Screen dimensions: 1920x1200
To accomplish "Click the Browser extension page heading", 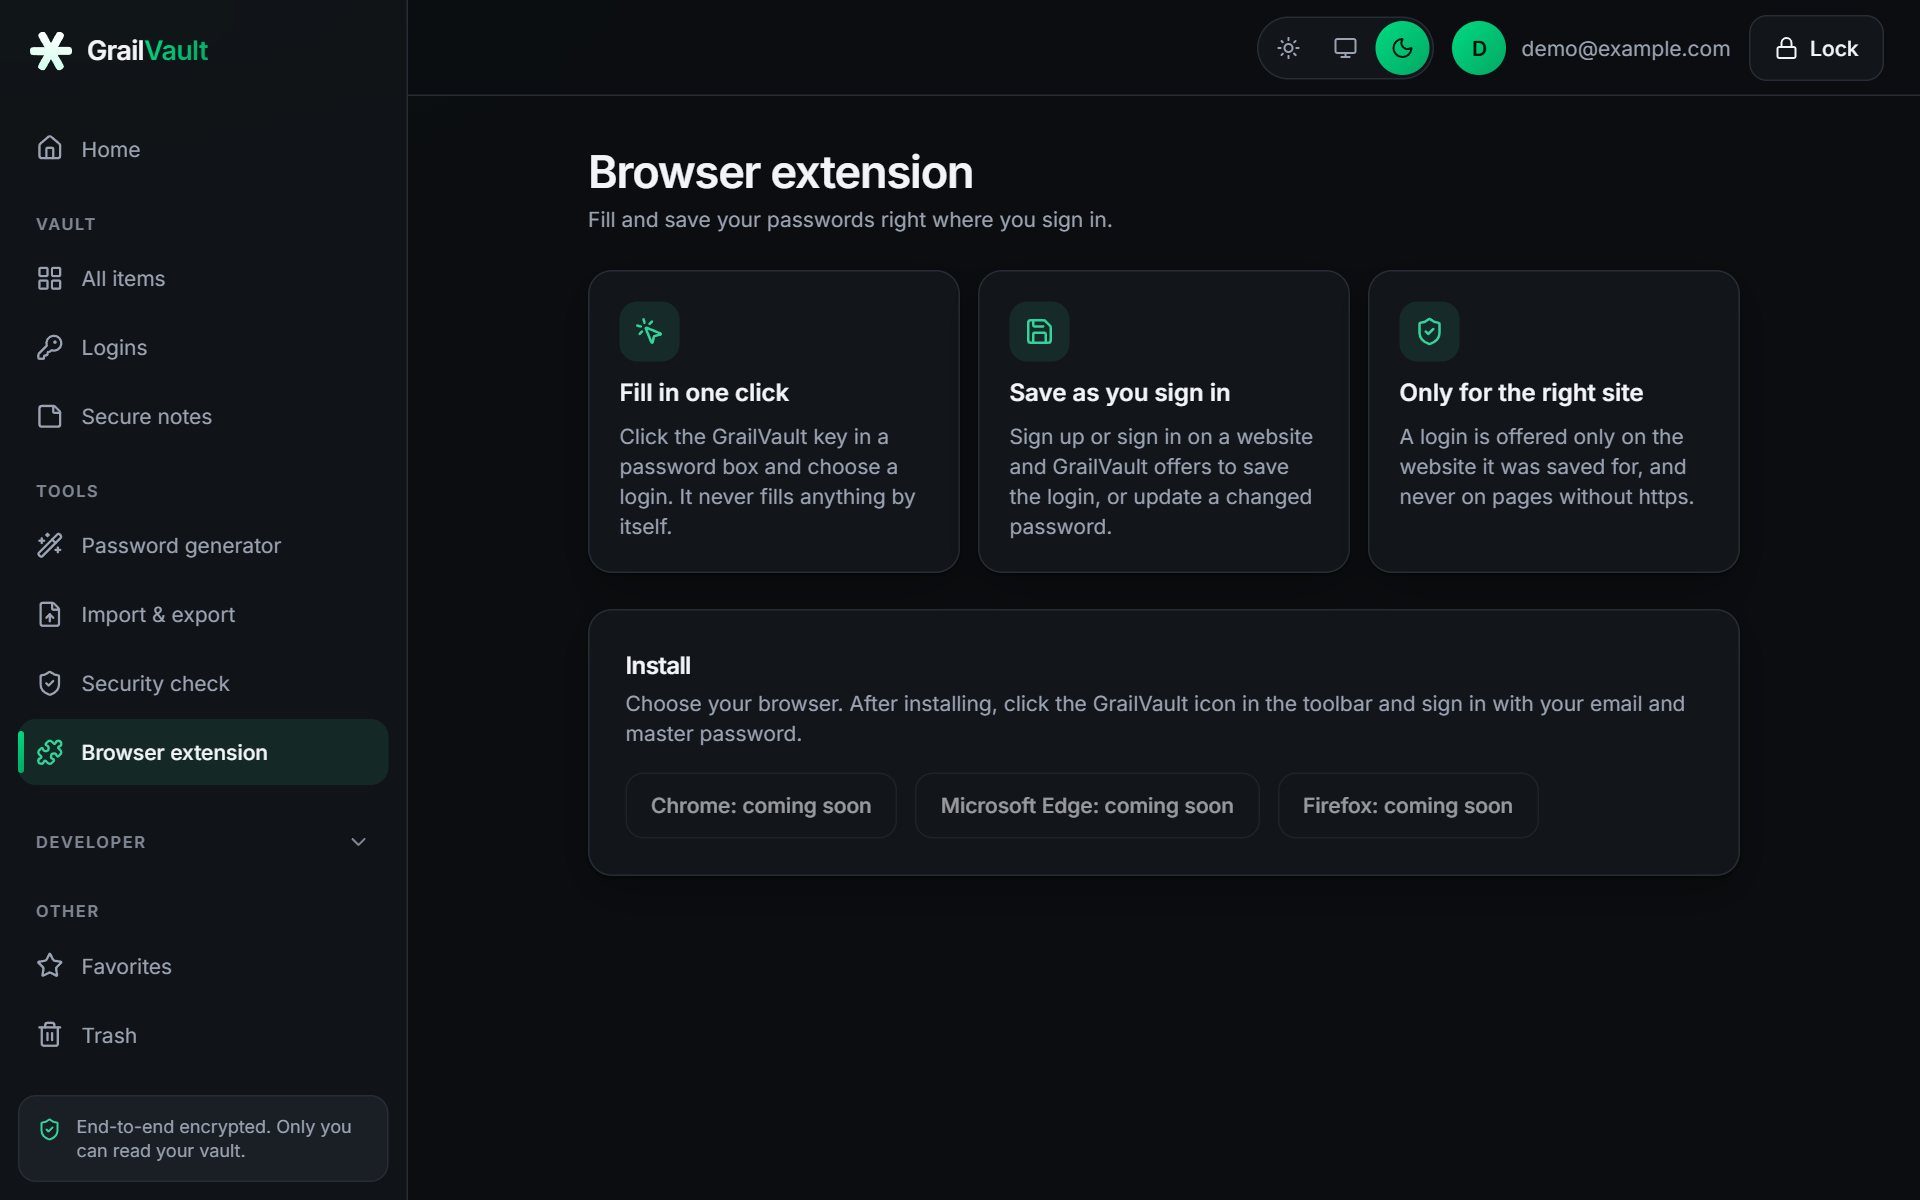I will [780, 172].
